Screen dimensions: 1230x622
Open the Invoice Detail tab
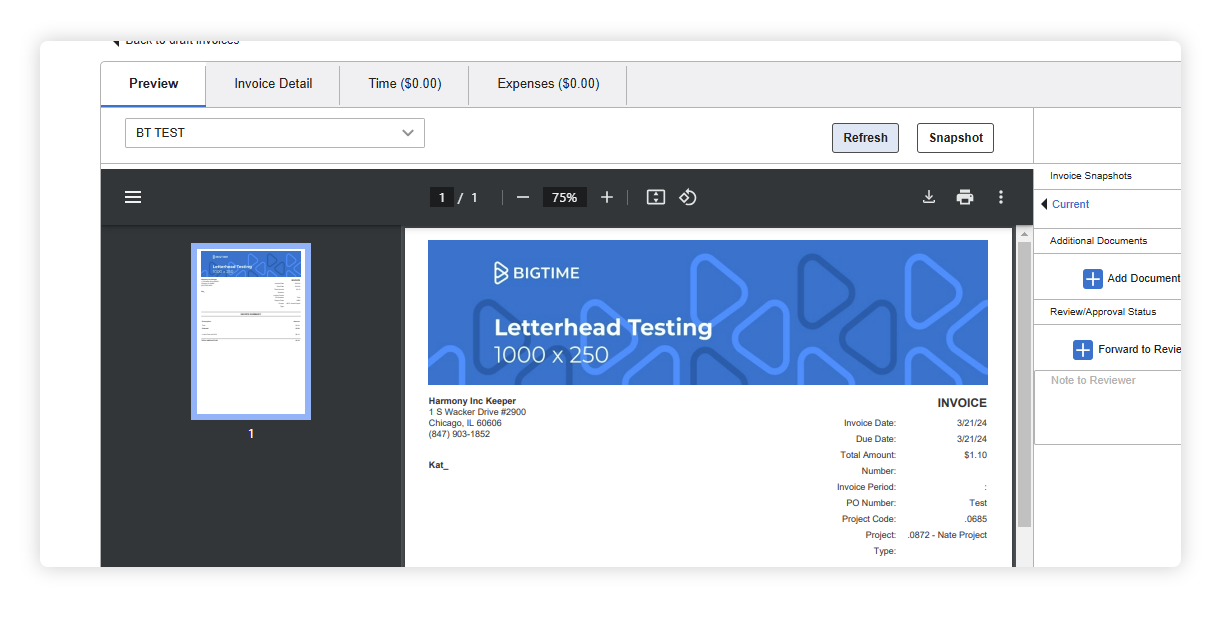tap(273, 84)
